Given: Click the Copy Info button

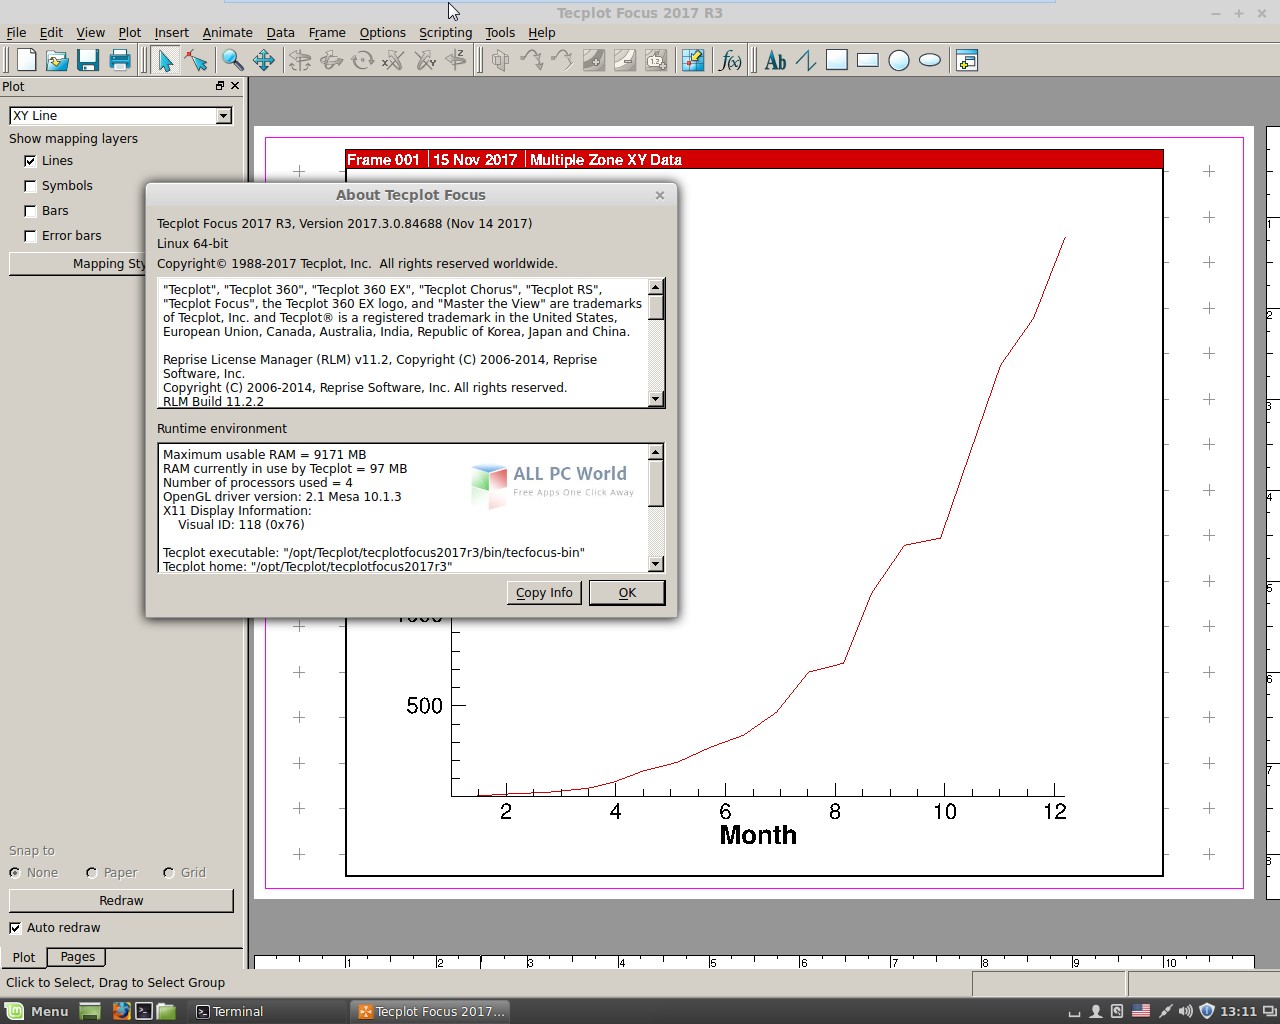Looking at the screenshot, I should [544, 592].
